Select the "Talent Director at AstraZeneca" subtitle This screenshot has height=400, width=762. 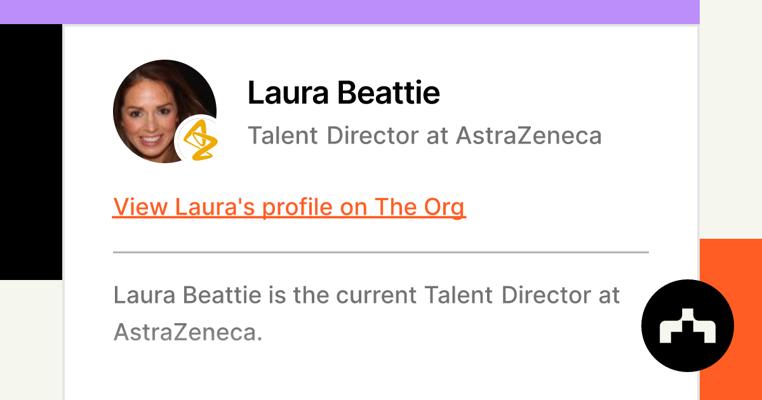[424, 135]
